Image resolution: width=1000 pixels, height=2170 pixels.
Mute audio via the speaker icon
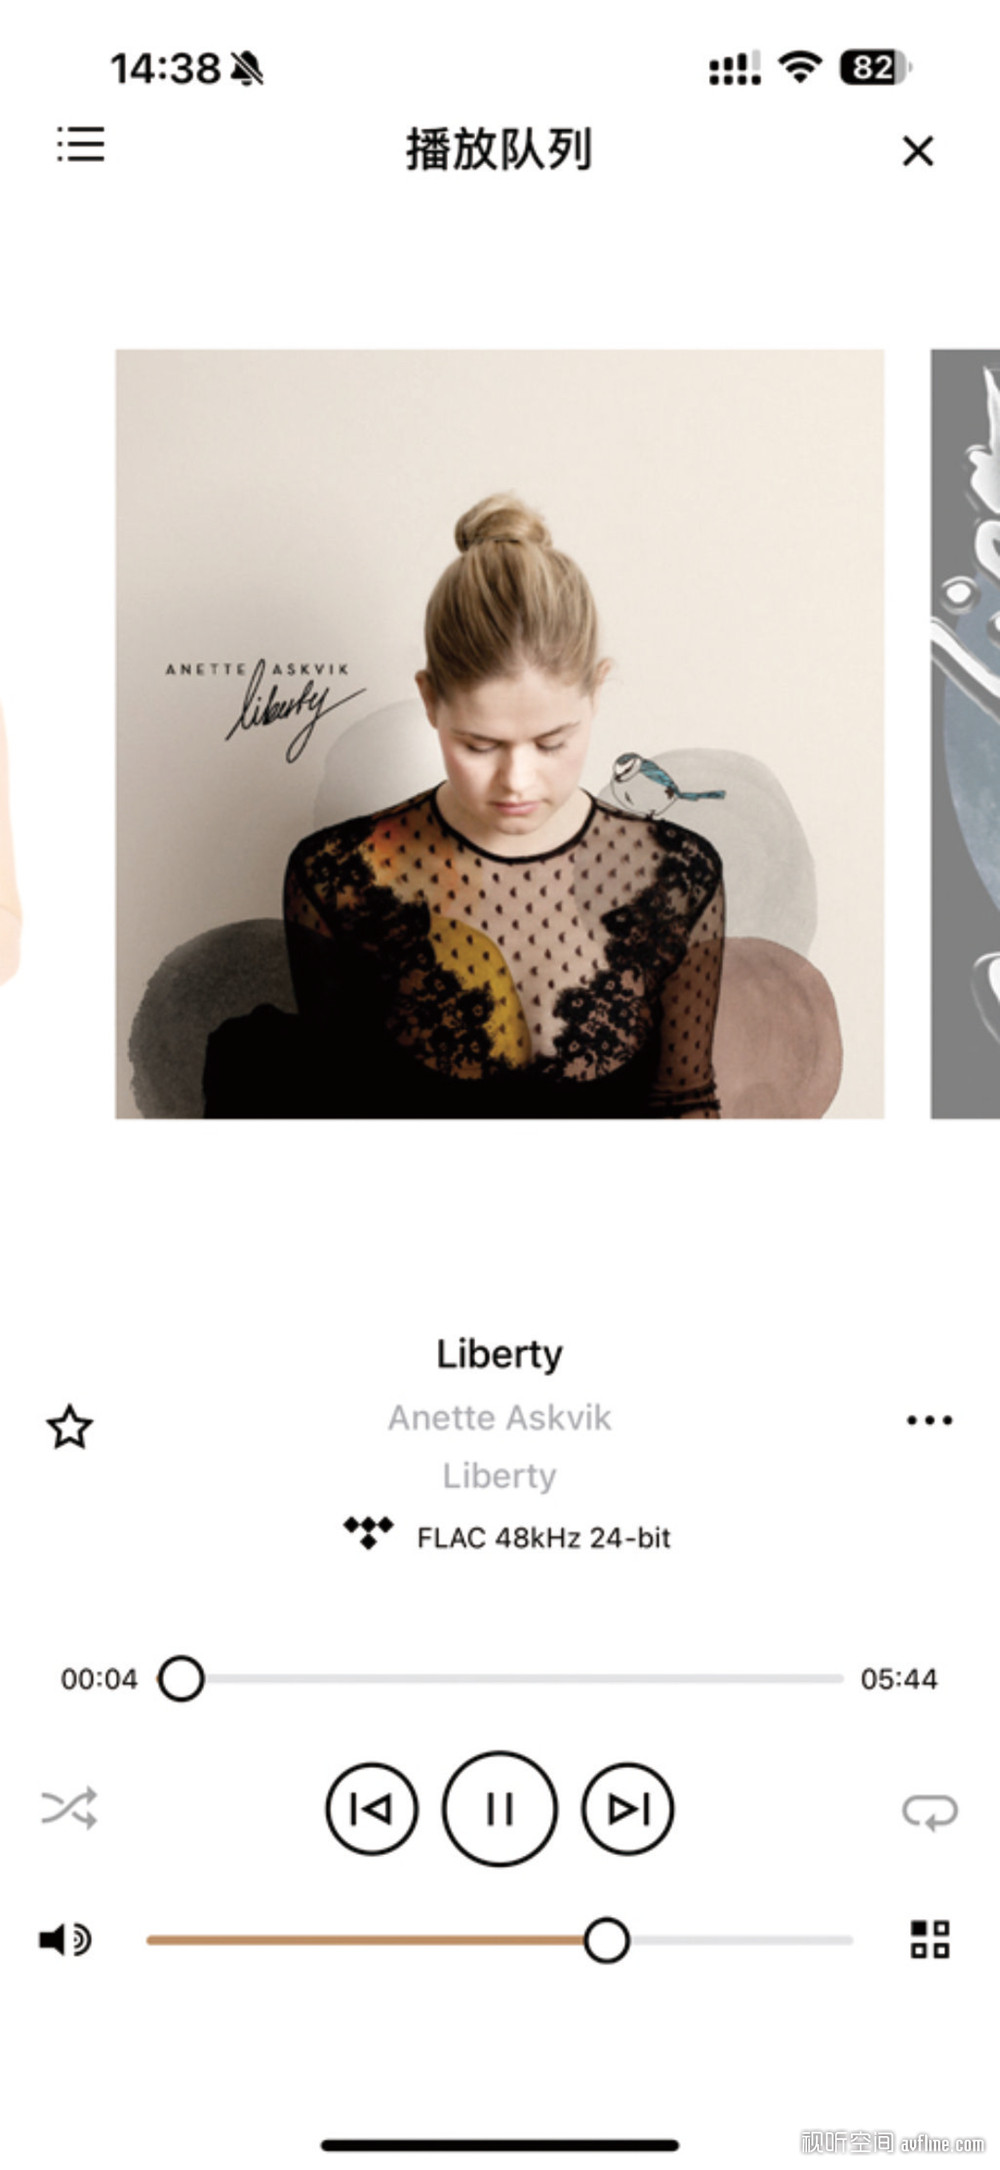[65, 1940]
